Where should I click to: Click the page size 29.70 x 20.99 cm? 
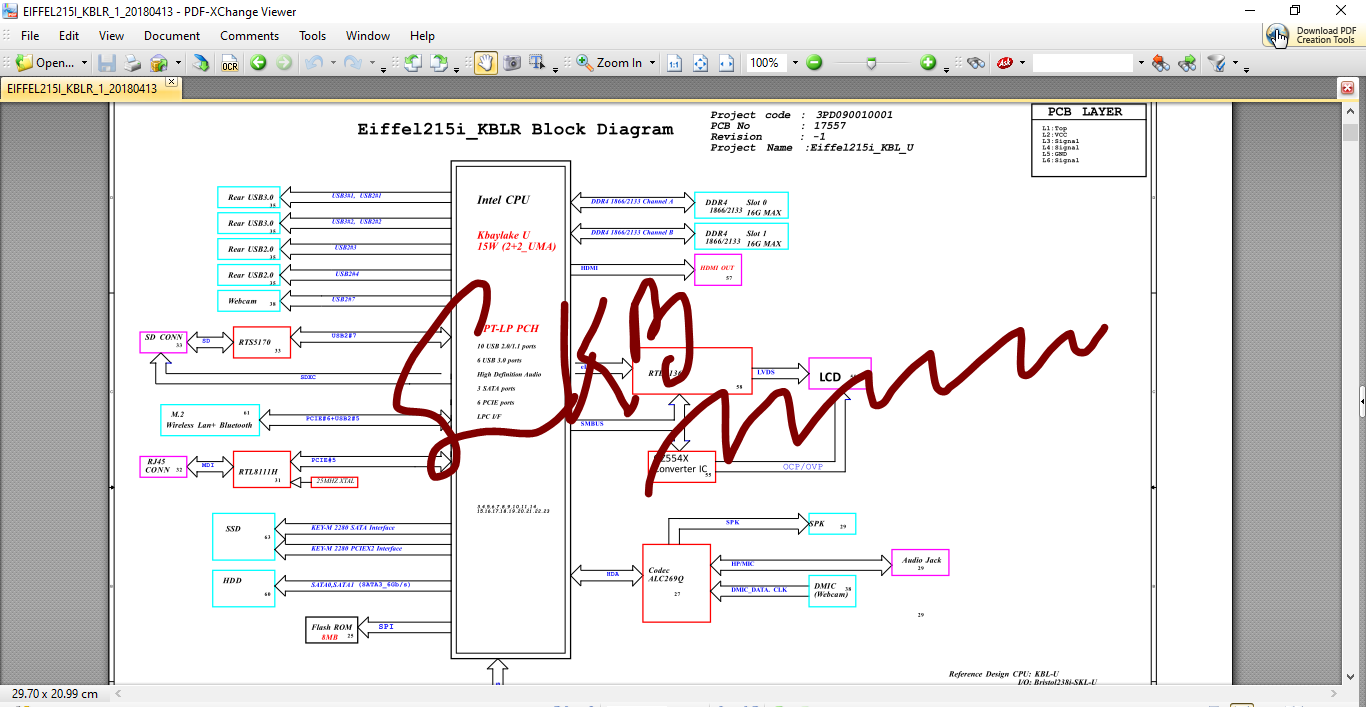click(55, 693)
